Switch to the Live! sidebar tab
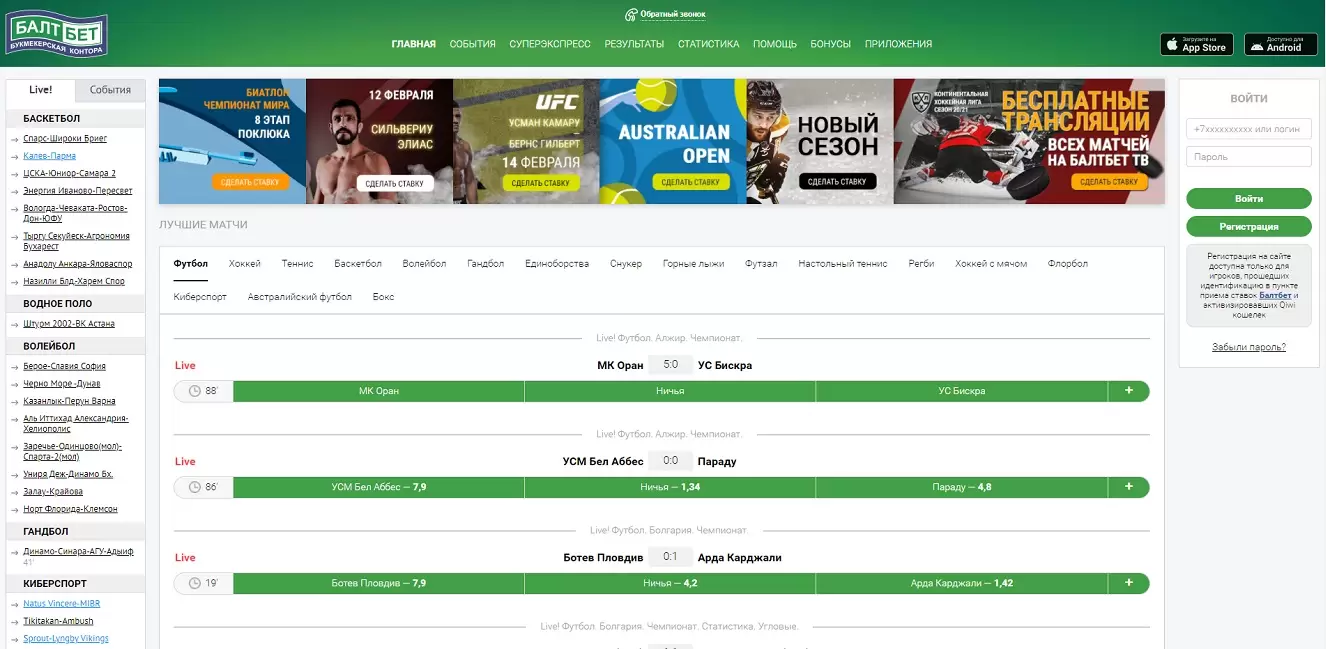This screenshot has height=649, width=1326. click(x=41, y=90)
